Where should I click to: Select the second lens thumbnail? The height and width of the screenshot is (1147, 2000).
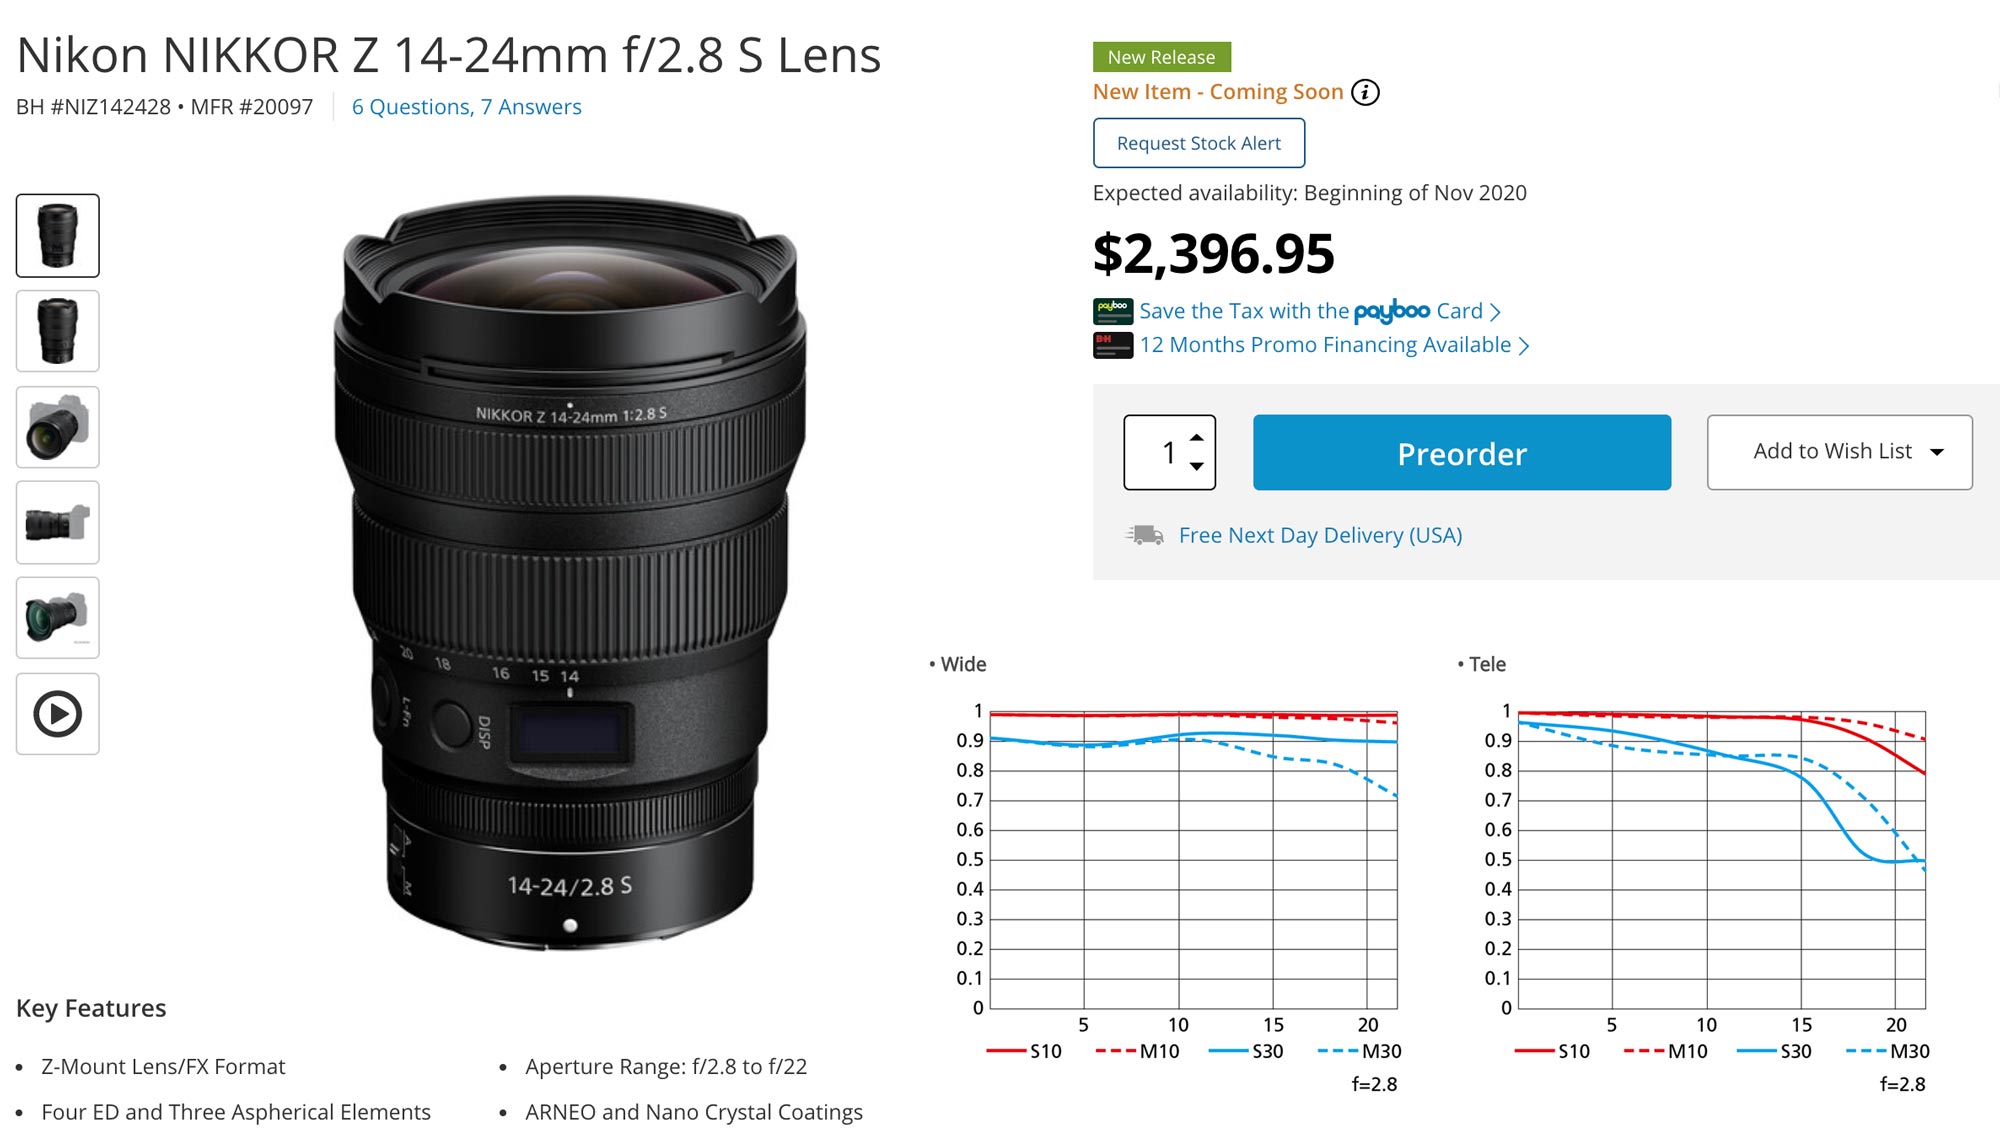tap(57, 331)
